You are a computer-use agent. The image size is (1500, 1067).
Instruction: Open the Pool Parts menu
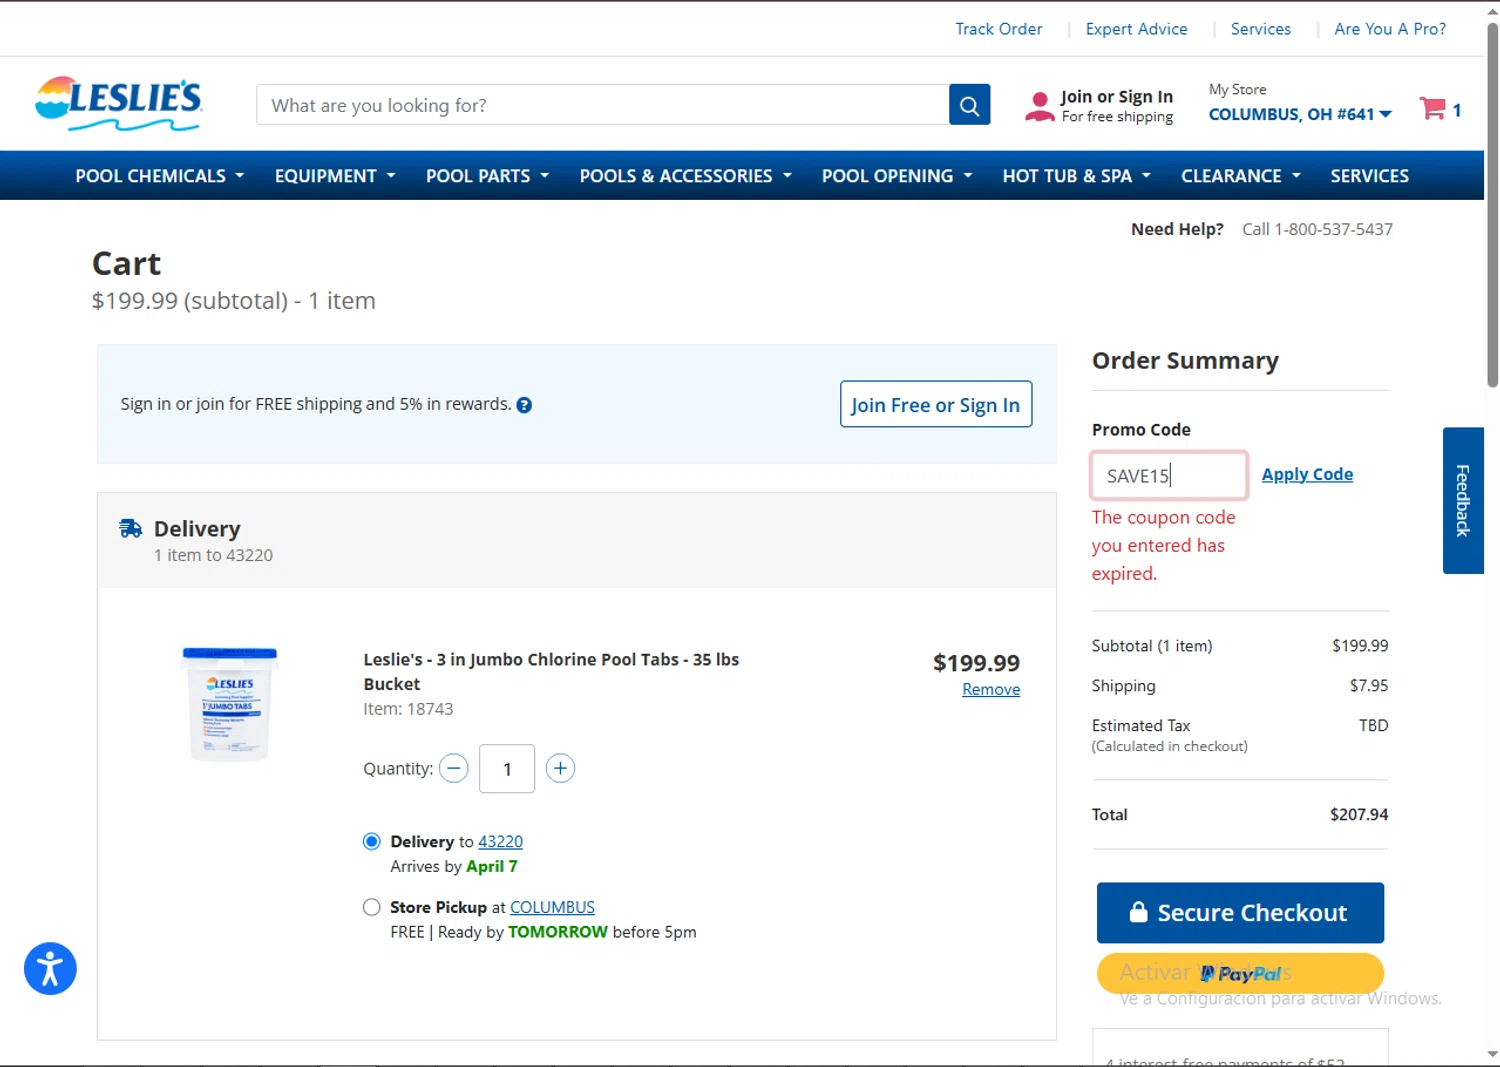point(488,176)
